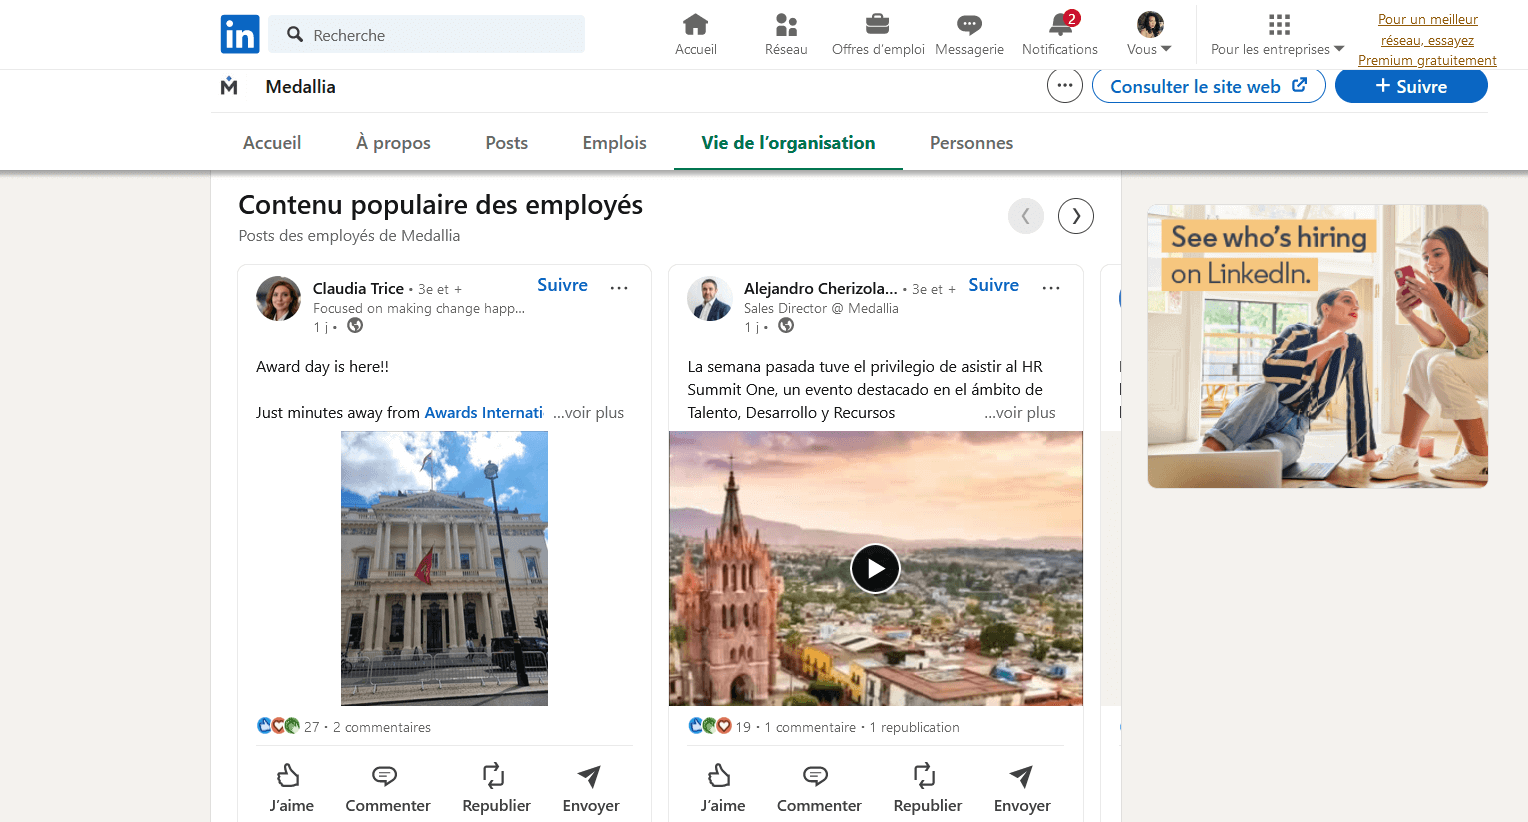
Task: Send Claudia's post with Envoyer
Action: click(591, 788)
